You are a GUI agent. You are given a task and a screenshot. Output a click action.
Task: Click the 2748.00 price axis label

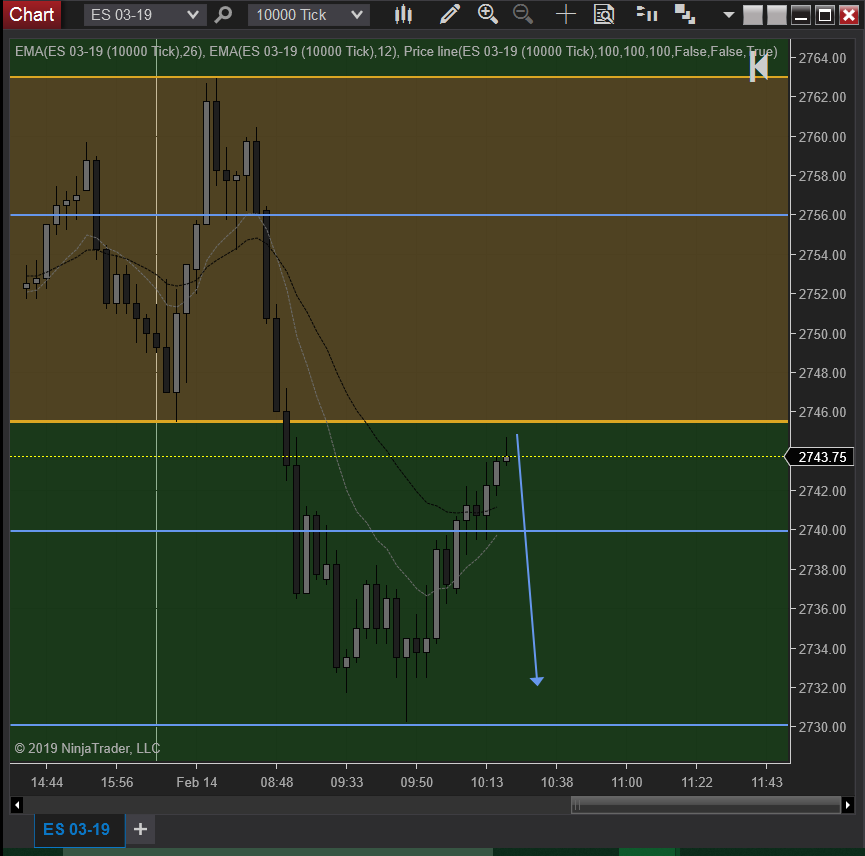(x=822, y=373)
